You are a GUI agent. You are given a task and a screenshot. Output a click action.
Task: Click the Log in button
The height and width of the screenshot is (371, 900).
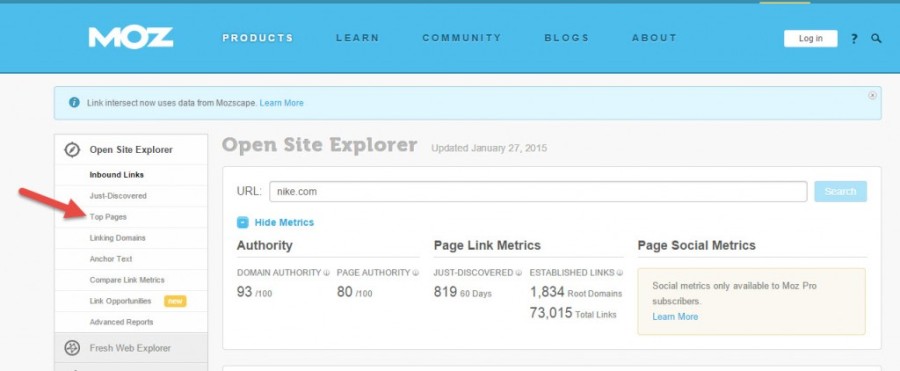pyautogui.click(x=810, y=38)
